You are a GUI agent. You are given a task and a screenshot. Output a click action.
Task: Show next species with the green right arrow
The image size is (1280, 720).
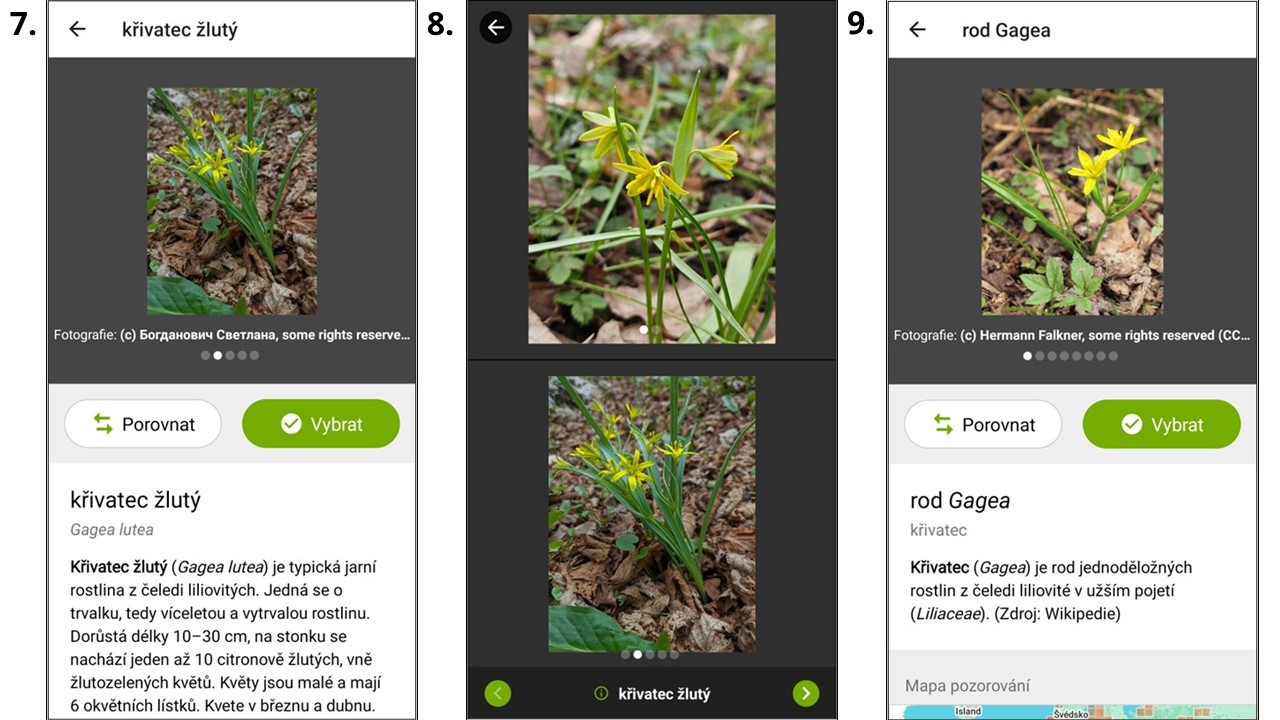click(x=806, y=693)
